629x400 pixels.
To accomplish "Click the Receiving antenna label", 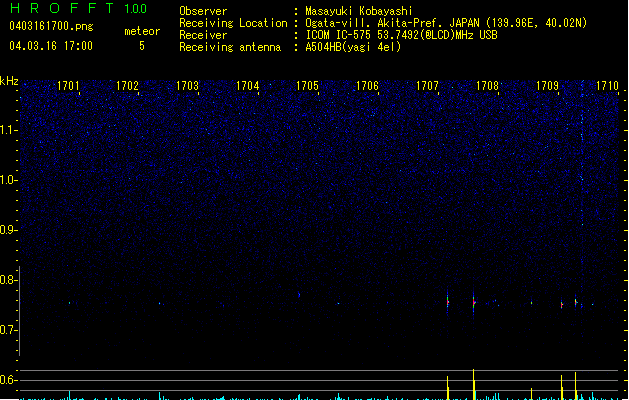I will 230,47.
